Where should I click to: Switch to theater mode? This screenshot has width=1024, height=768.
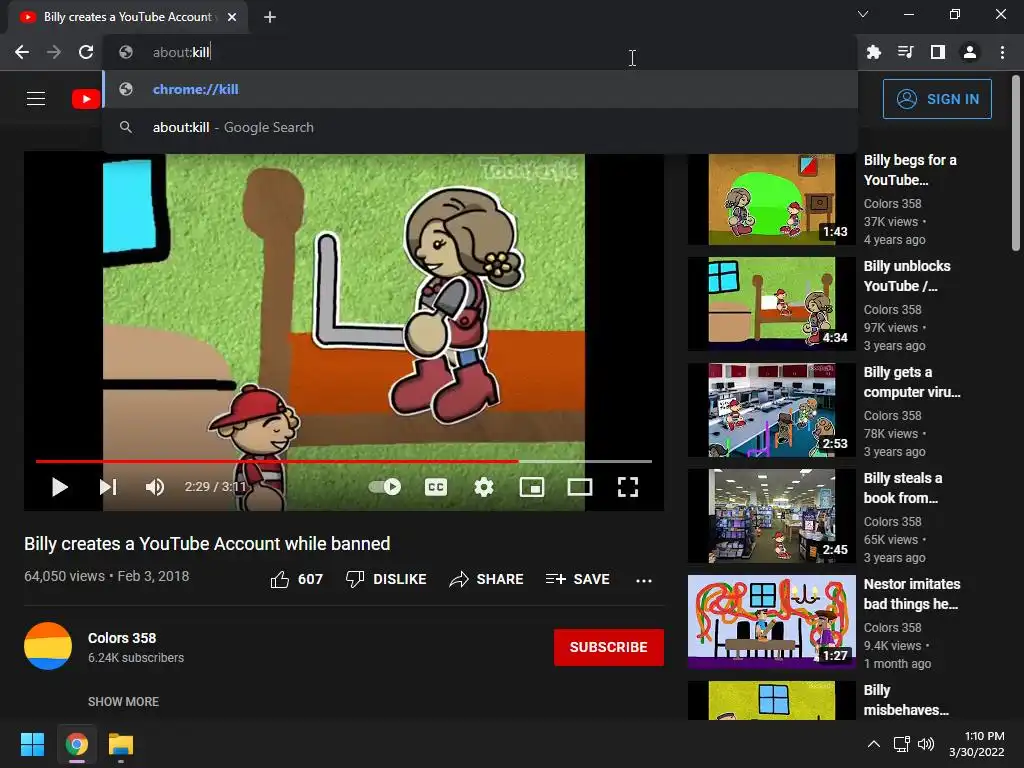pyautogui.click(x=580, y=487)
